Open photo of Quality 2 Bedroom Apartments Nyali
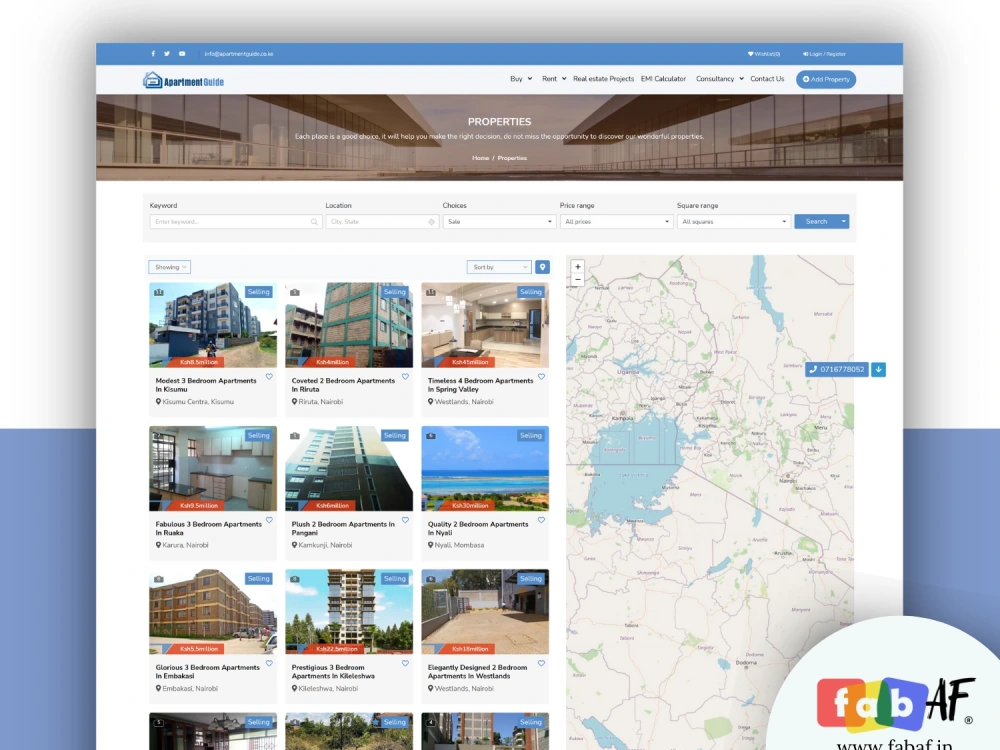The height and width of the screenshot is (750, 1000). pos(485,468)
